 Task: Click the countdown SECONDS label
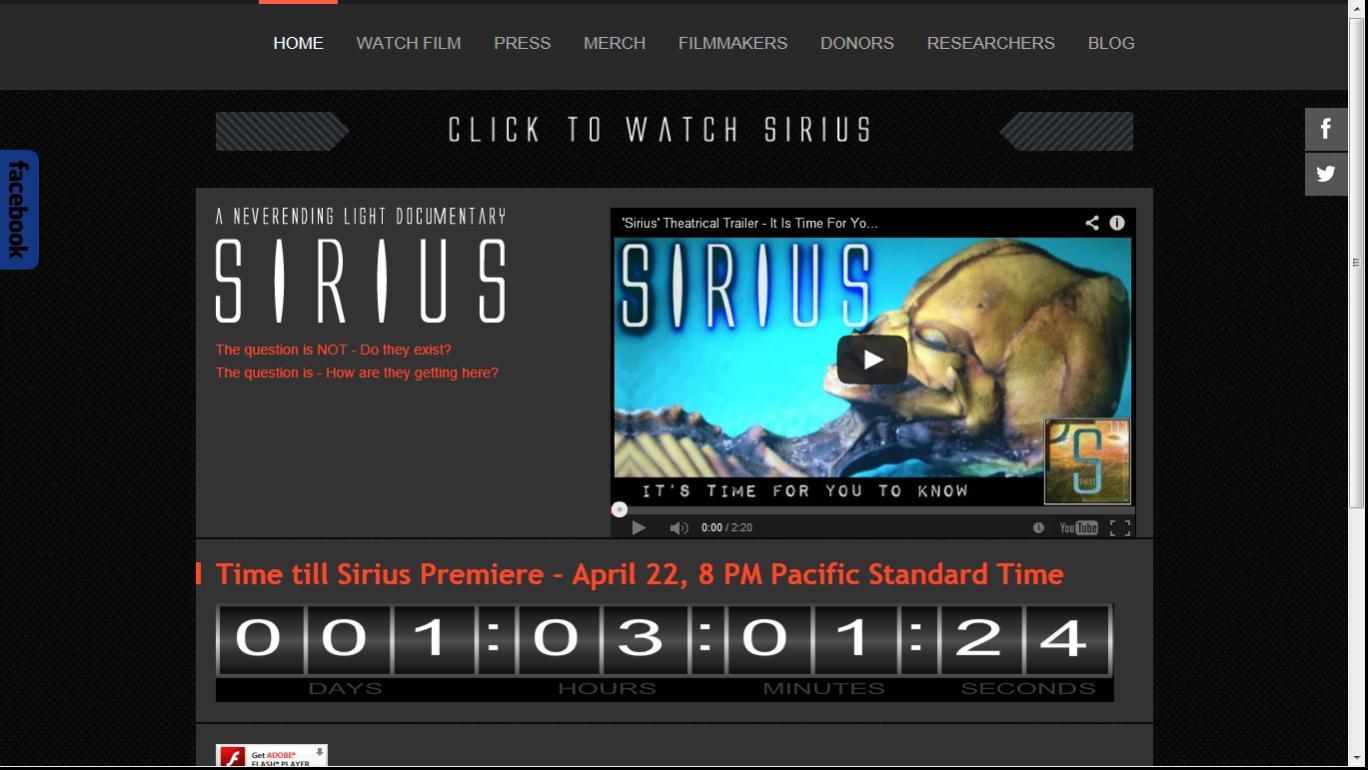click(1028, 688)
